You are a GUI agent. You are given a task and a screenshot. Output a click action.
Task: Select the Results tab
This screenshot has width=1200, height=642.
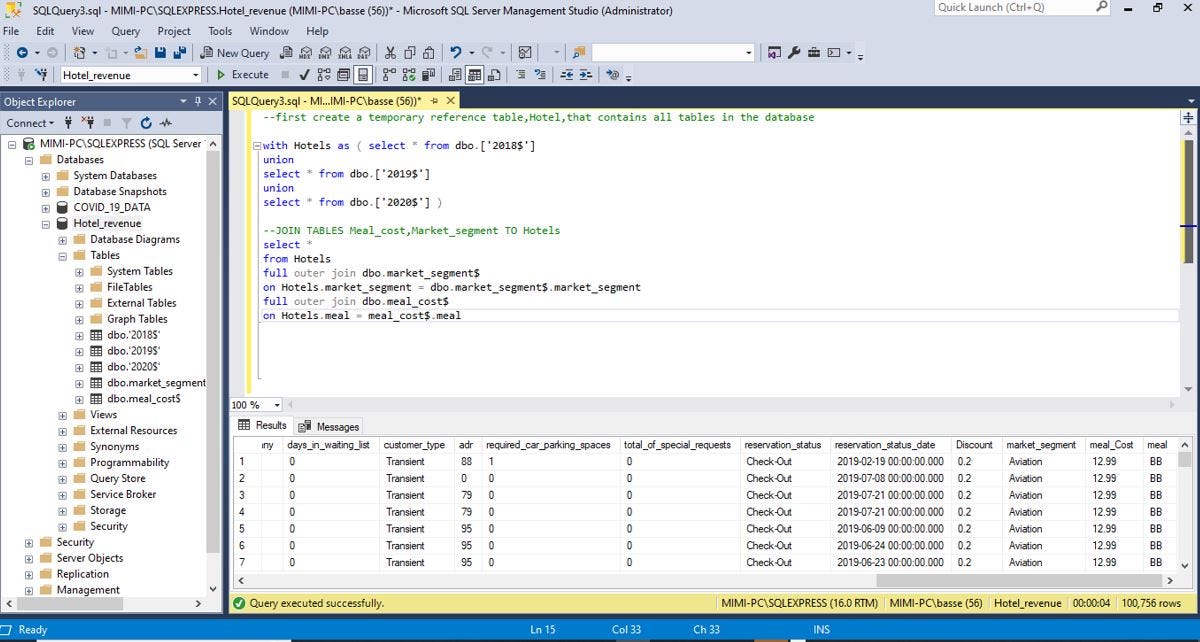[262, 425]
